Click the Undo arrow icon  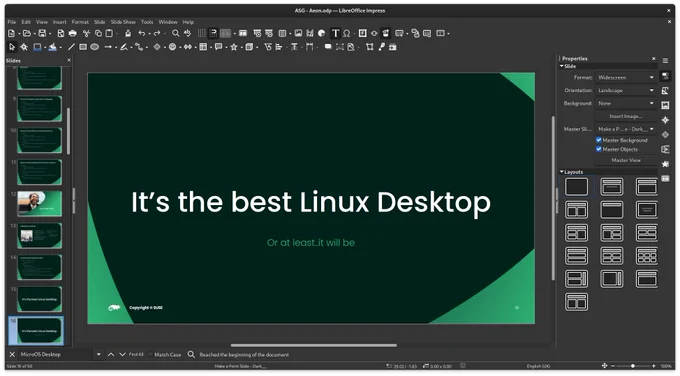tap(141, 33)
